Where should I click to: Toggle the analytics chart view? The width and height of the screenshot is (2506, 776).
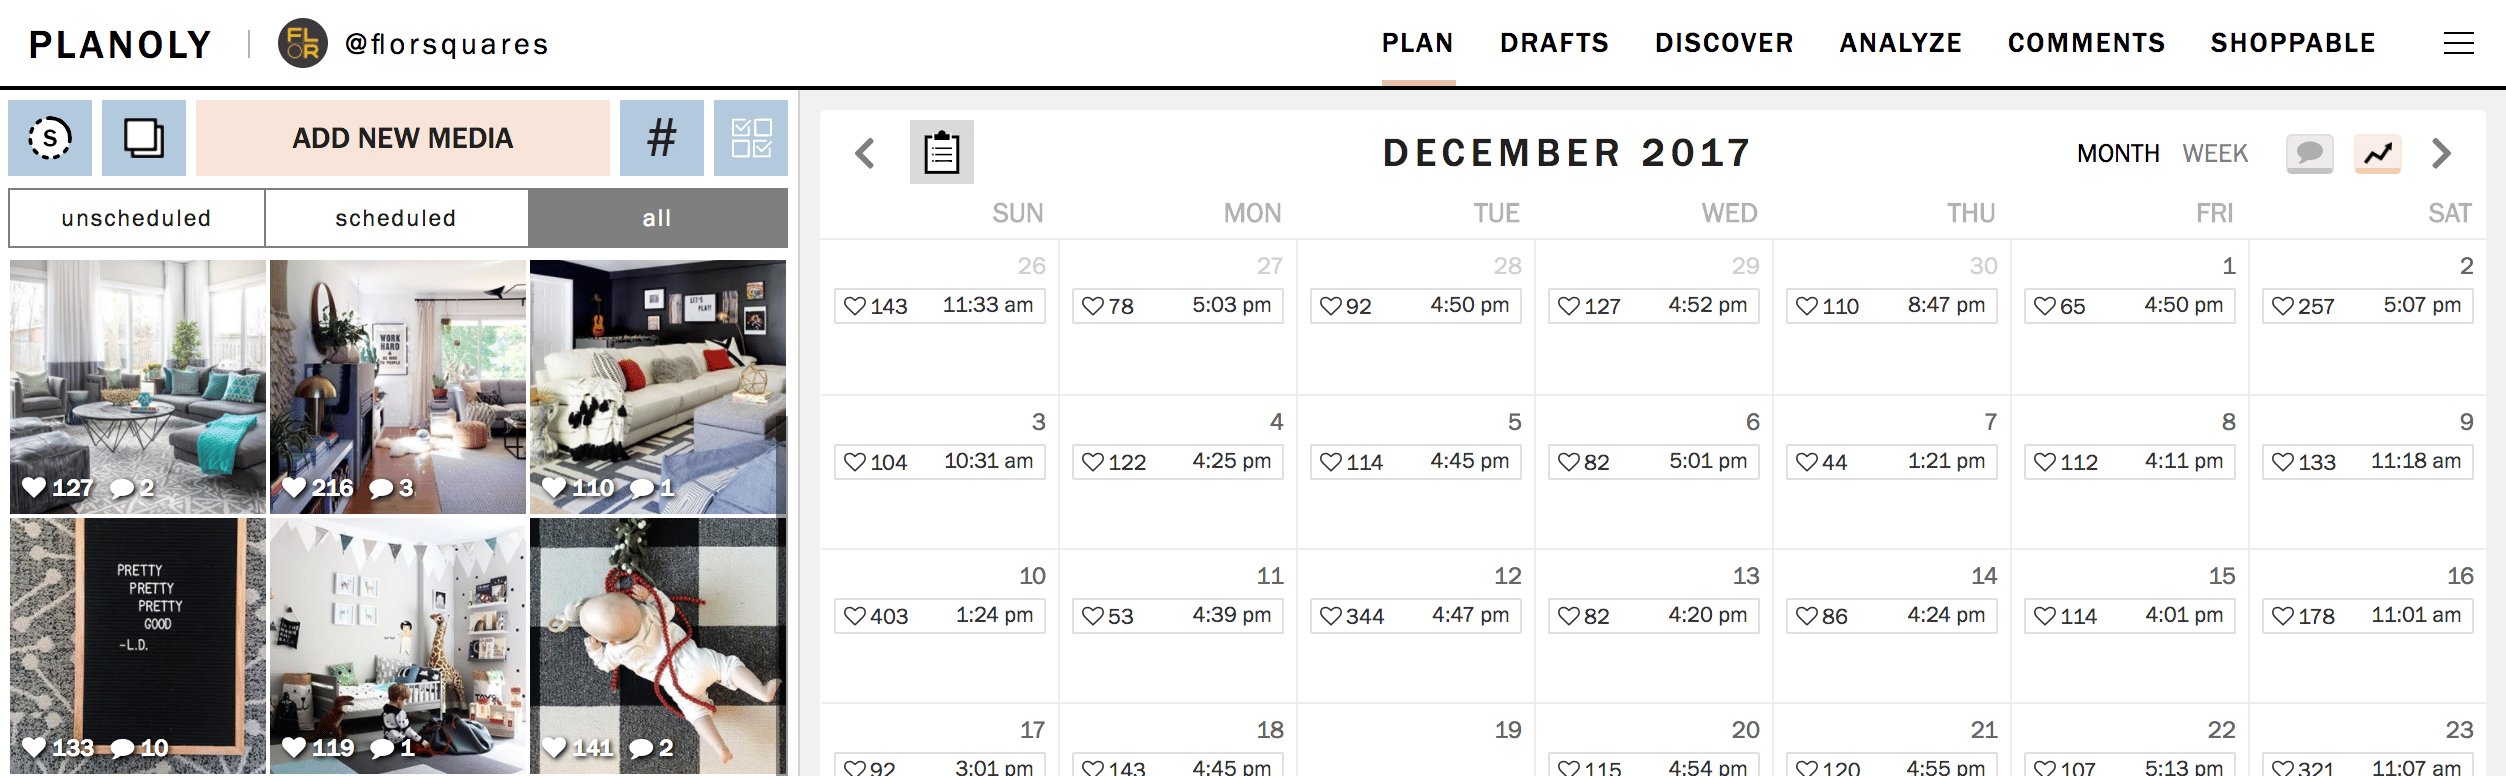coord(2377,153)
